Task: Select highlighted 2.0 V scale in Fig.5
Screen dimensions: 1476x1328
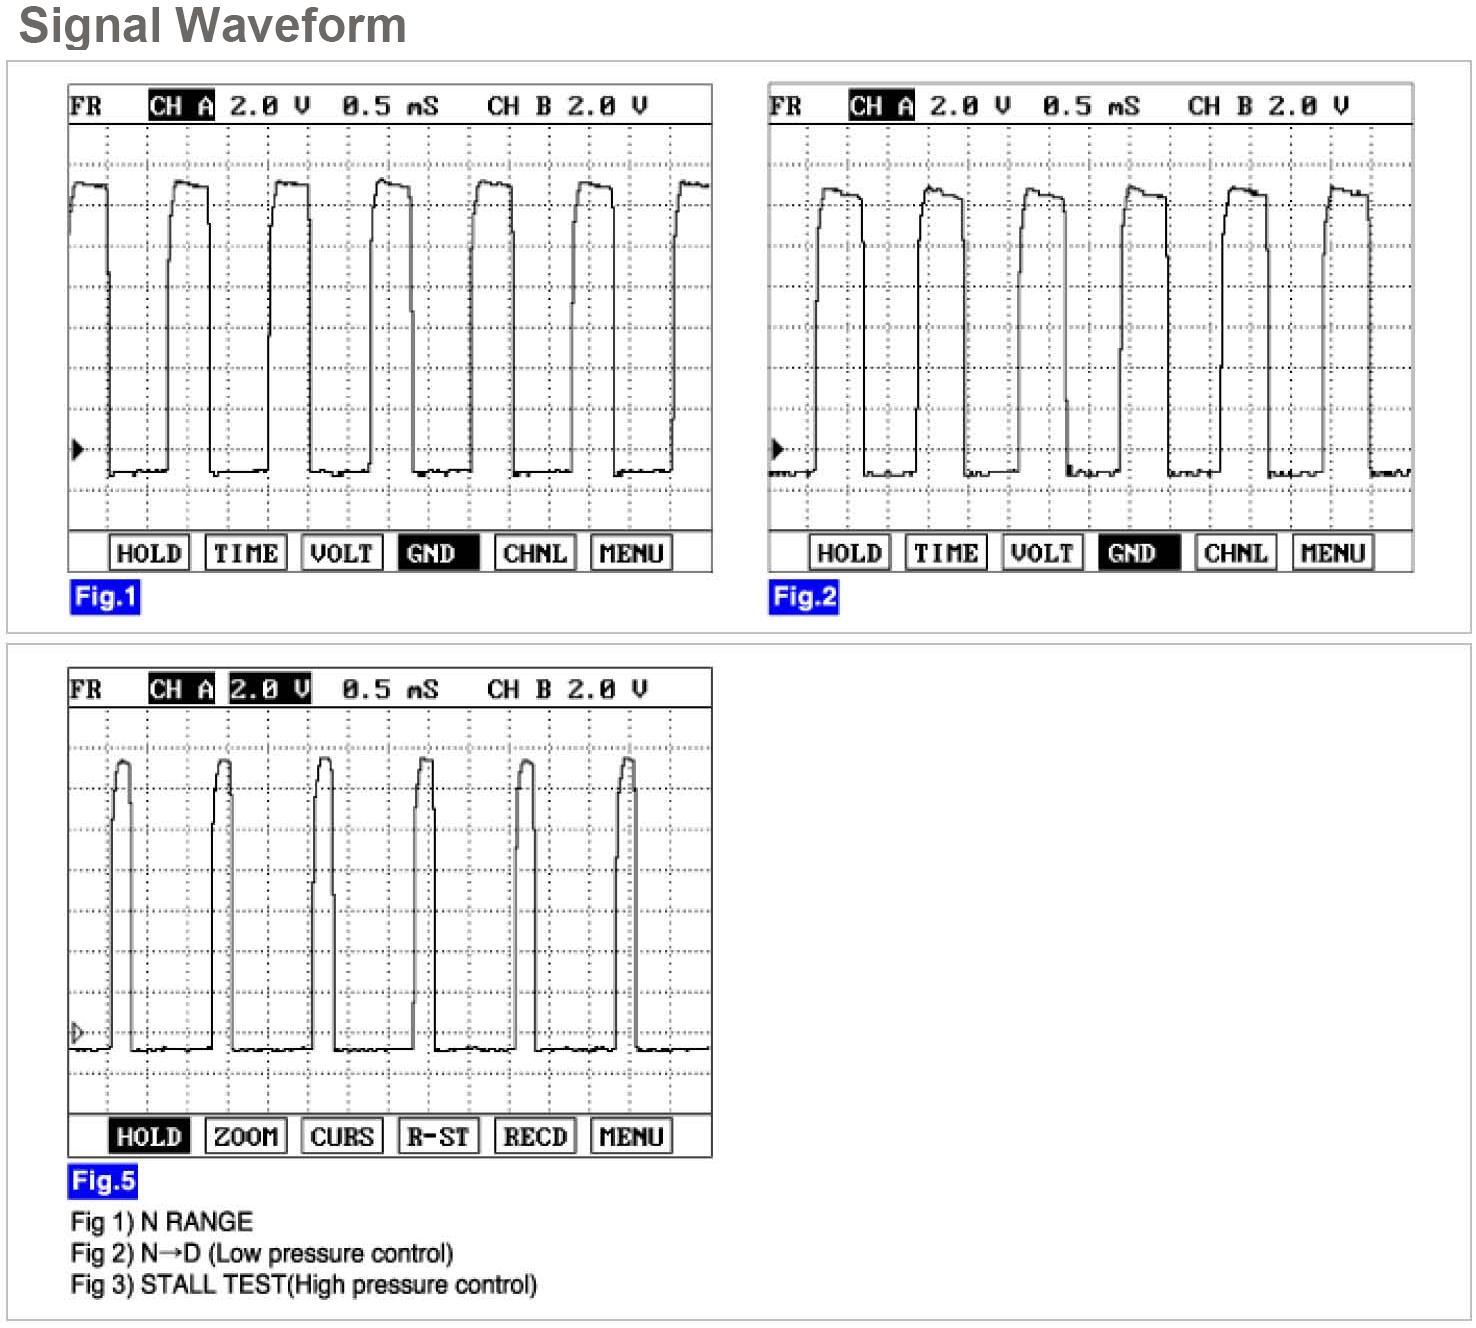Action: click(x=269, y=689)
